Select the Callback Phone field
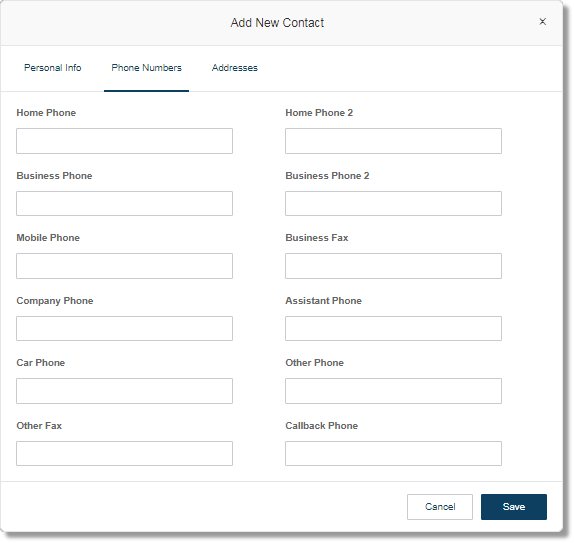The image size is (574, 543). coord(394,453)
